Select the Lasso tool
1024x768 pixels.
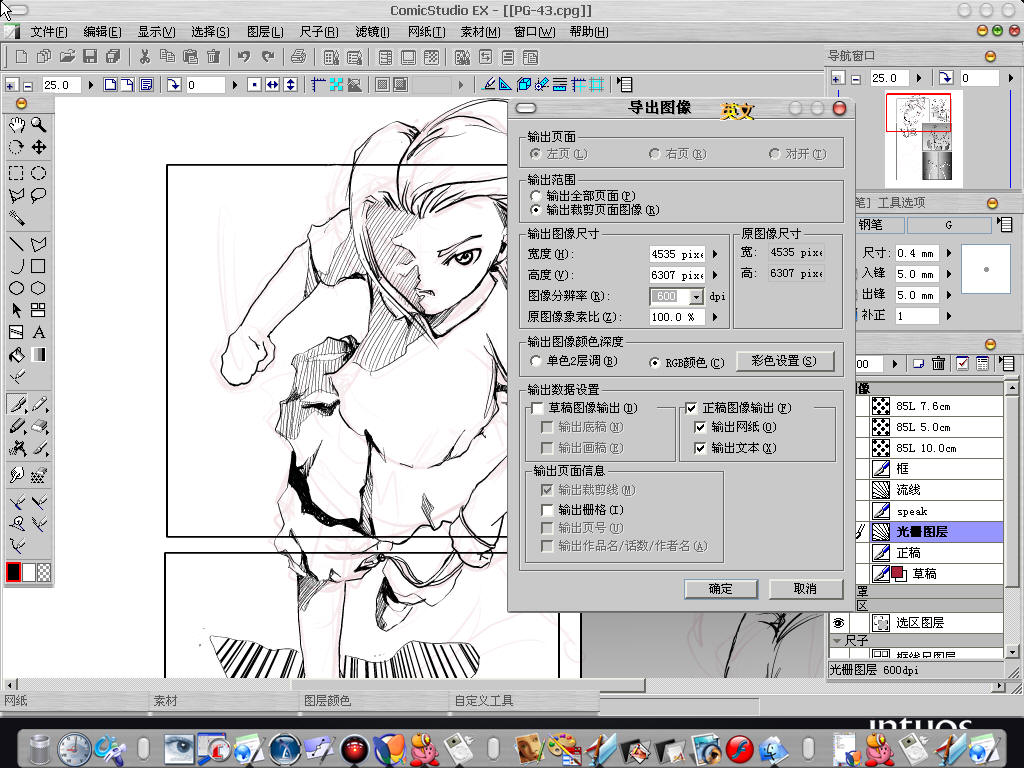coord(39,195)
